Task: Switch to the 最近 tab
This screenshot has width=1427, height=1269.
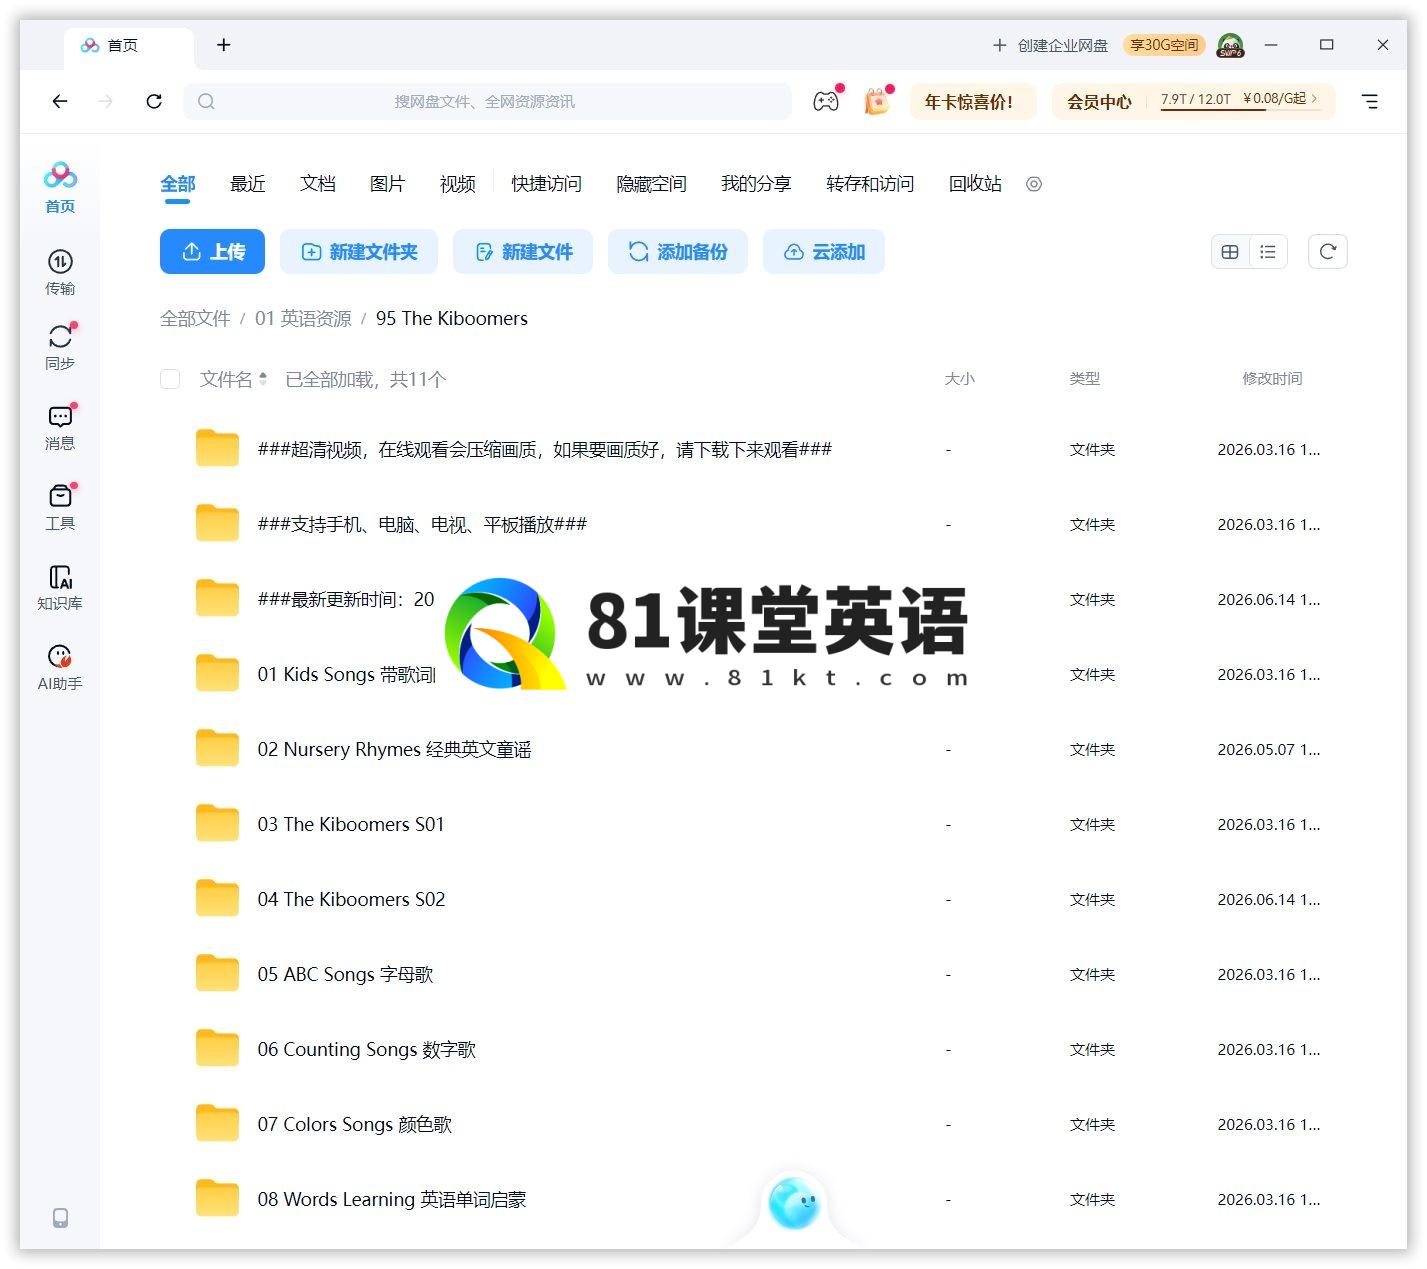Action: 248,184
